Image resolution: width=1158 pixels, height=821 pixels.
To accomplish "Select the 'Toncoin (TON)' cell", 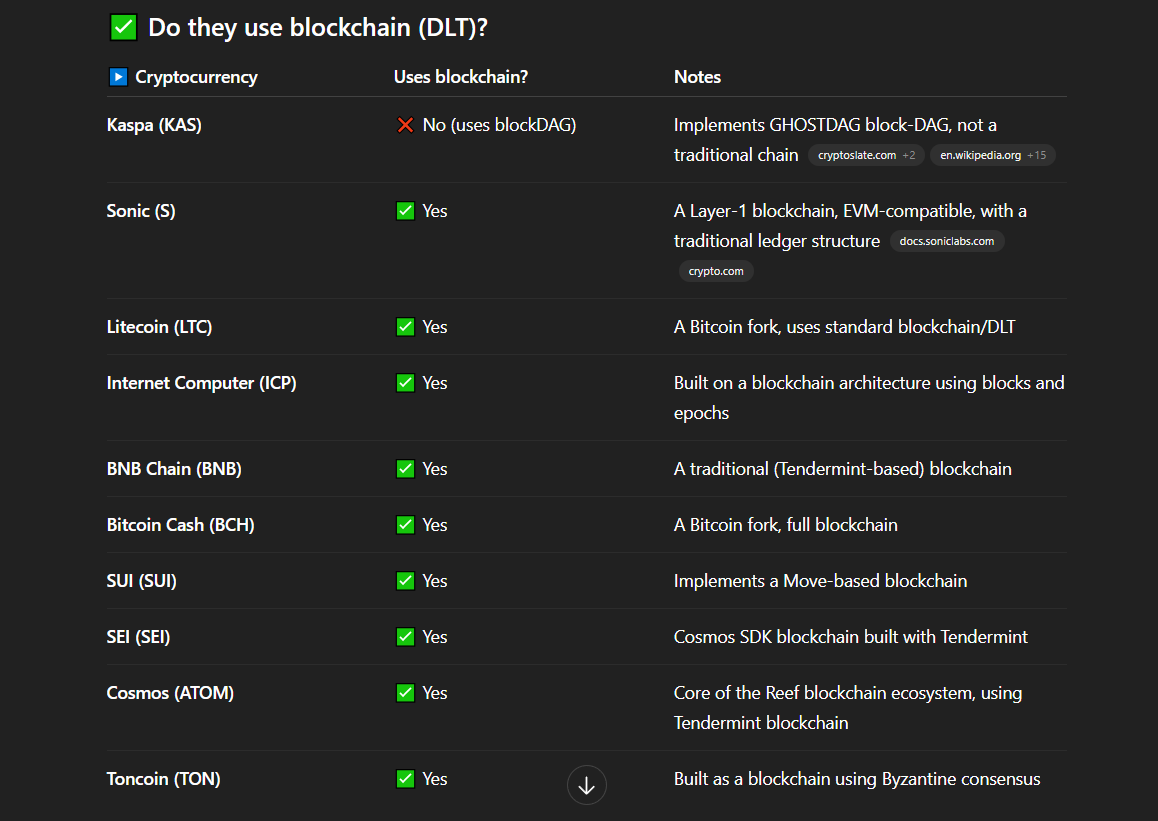I will pos(163,779).
